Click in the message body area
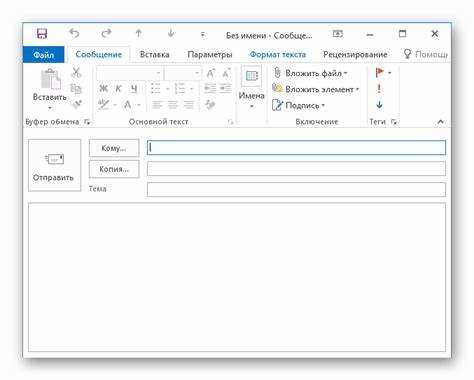Image resolution: width=474 pixels, height=380 pixels. coord(237,277)
